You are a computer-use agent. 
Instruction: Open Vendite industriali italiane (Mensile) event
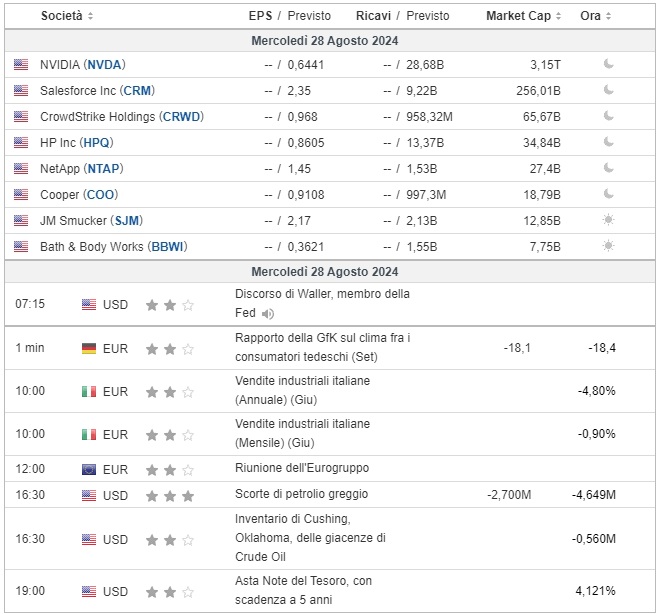(303, 433)
